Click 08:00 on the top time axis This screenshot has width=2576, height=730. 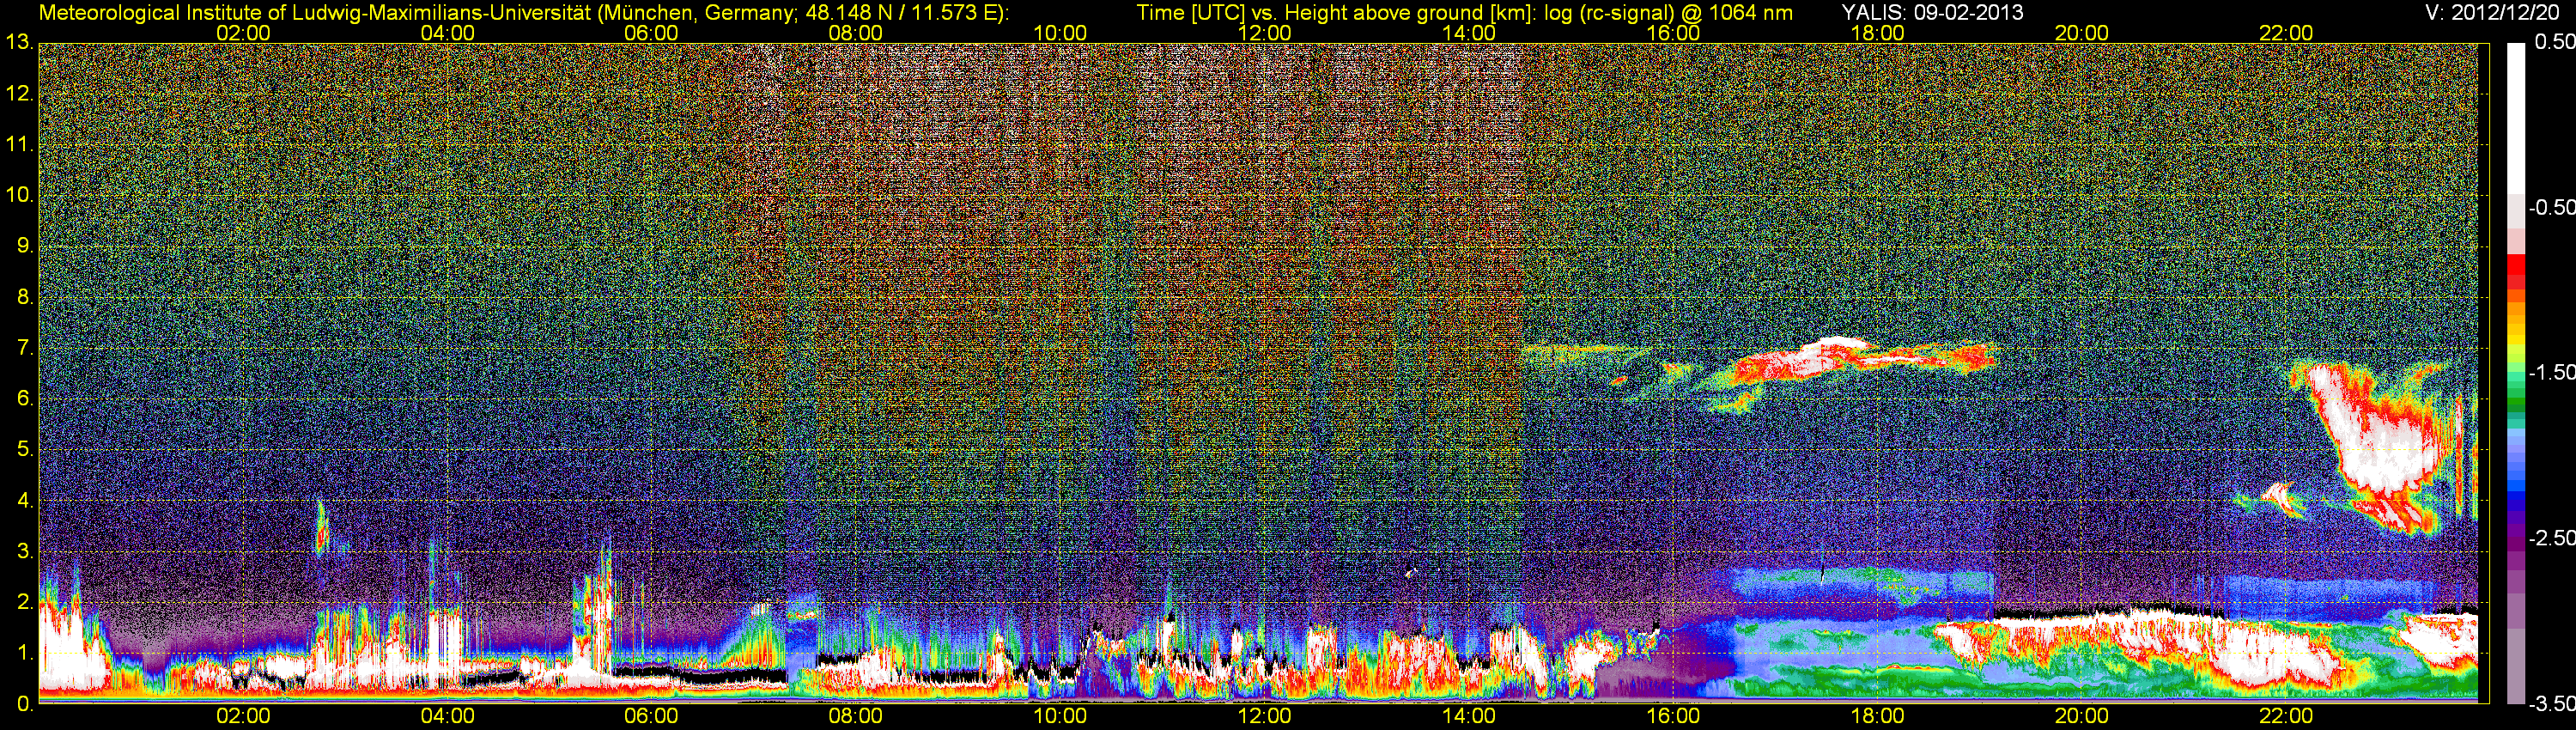coord(856,33)
